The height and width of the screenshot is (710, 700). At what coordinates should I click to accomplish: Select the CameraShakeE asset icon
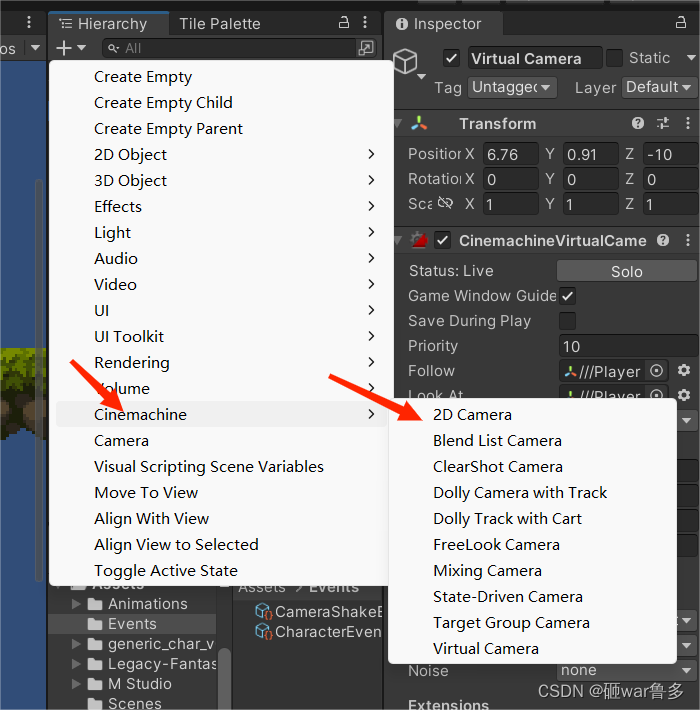point(264,611)
